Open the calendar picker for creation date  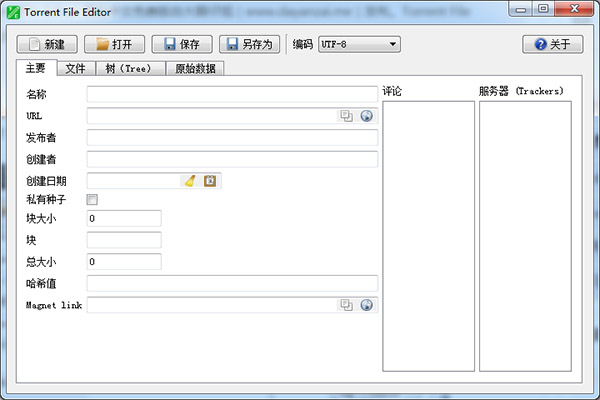pyautogui.click(x=210, y=181)
